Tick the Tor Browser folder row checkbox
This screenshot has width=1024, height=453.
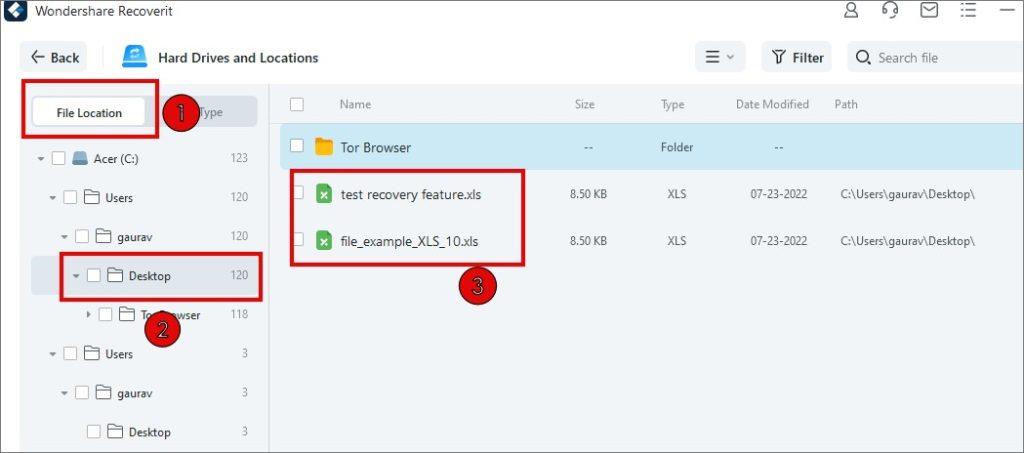(x=297, y=146)
